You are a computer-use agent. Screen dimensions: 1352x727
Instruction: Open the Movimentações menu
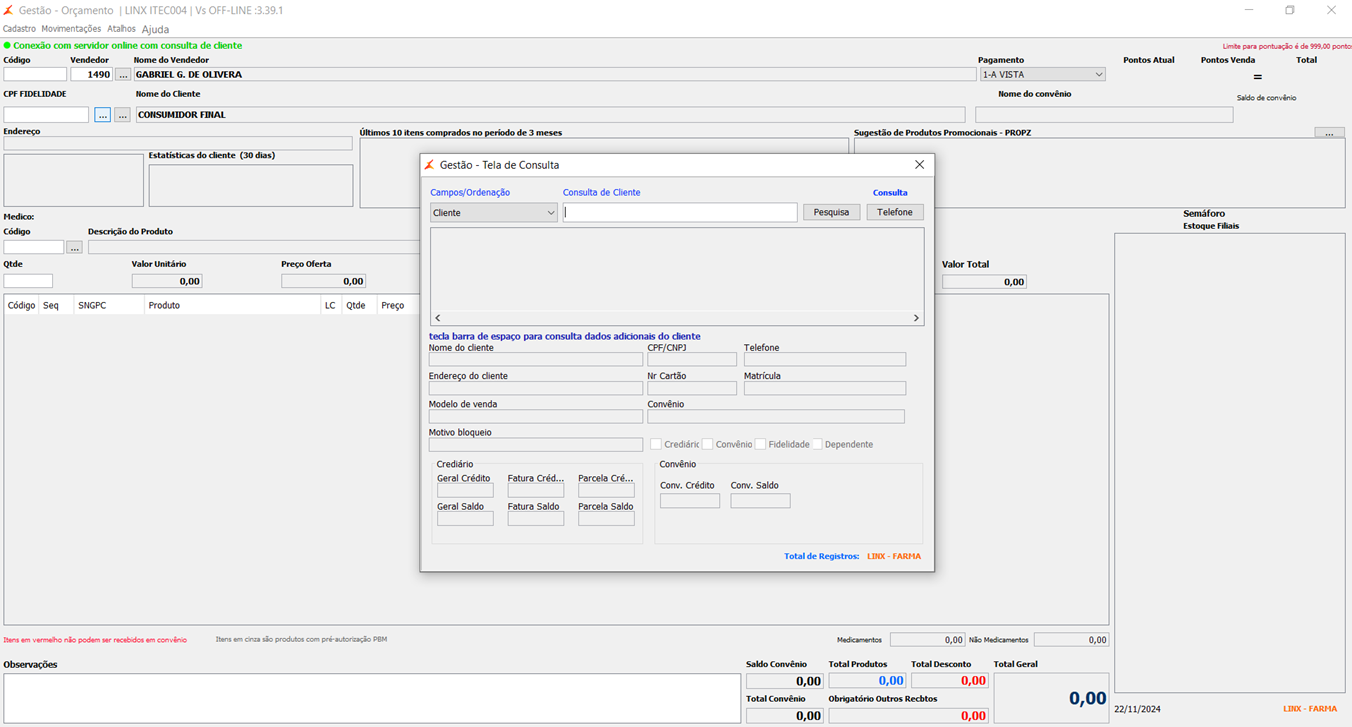click(71, 29)
